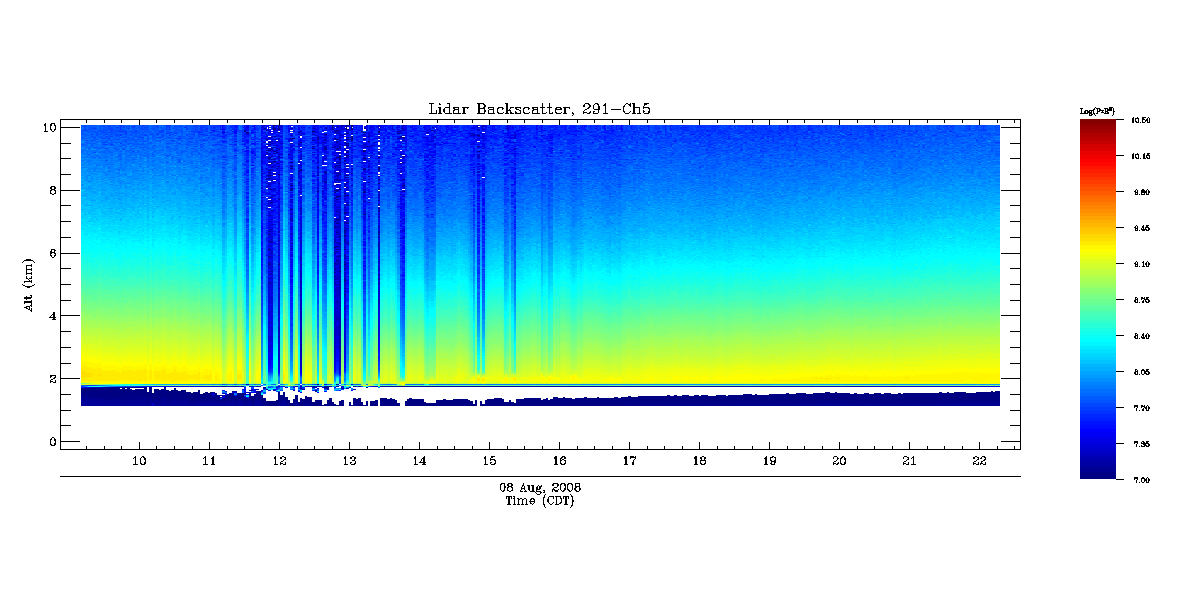Click the colorbar value '9.10'

pos(1141,264)
